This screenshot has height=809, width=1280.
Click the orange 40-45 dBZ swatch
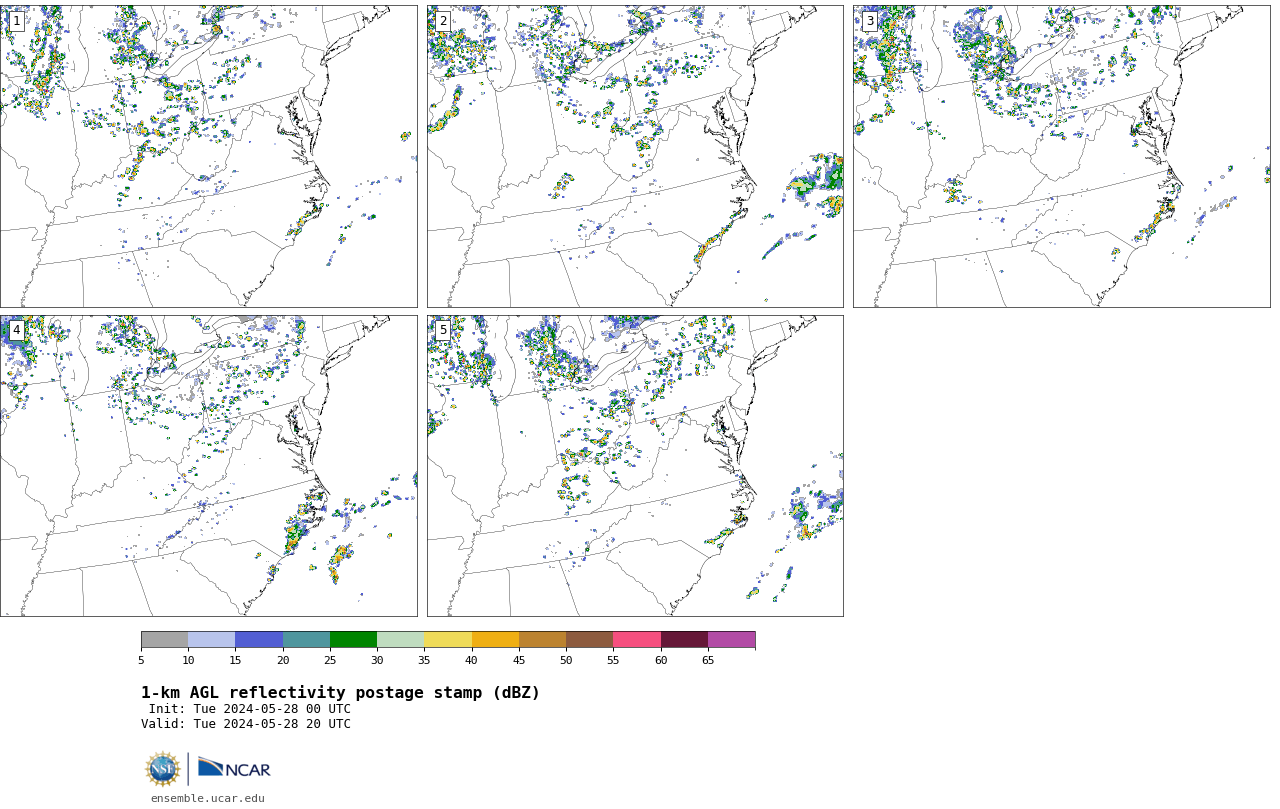click(x=495, y=640)
